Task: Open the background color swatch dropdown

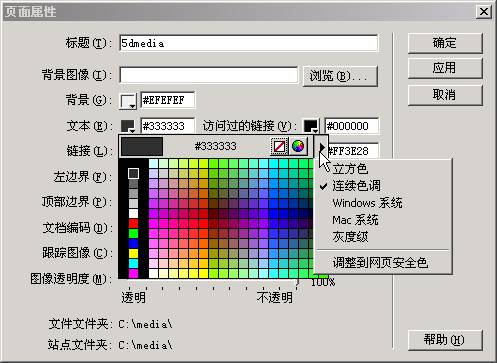Action: (128, 101)
